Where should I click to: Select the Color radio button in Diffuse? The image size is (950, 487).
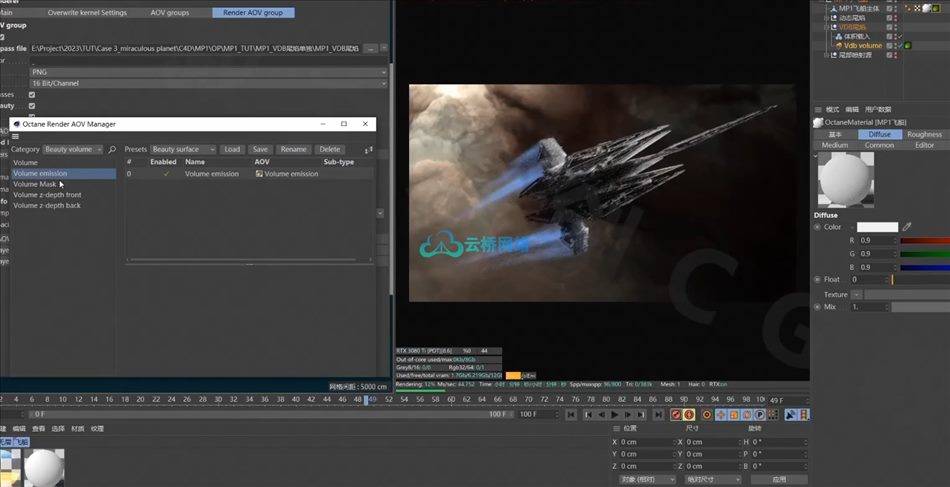coord(817,227)
